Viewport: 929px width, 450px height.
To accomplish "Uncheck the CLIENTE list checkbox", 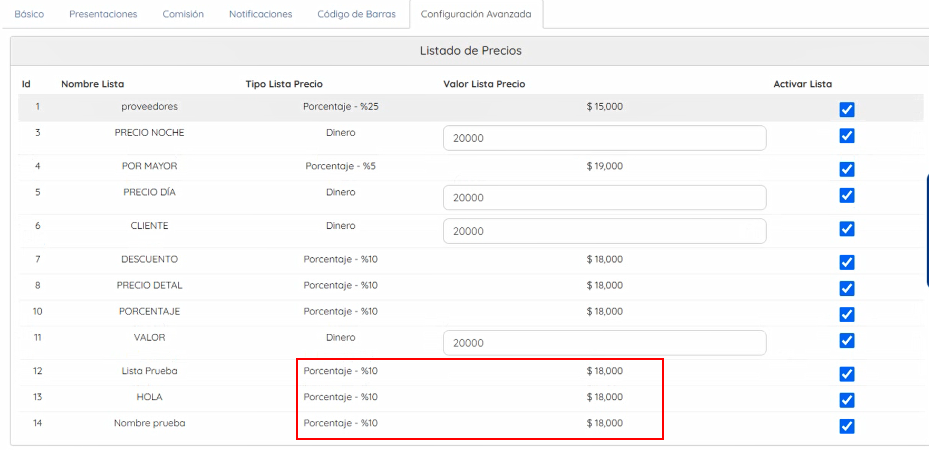I will (847, 229).
